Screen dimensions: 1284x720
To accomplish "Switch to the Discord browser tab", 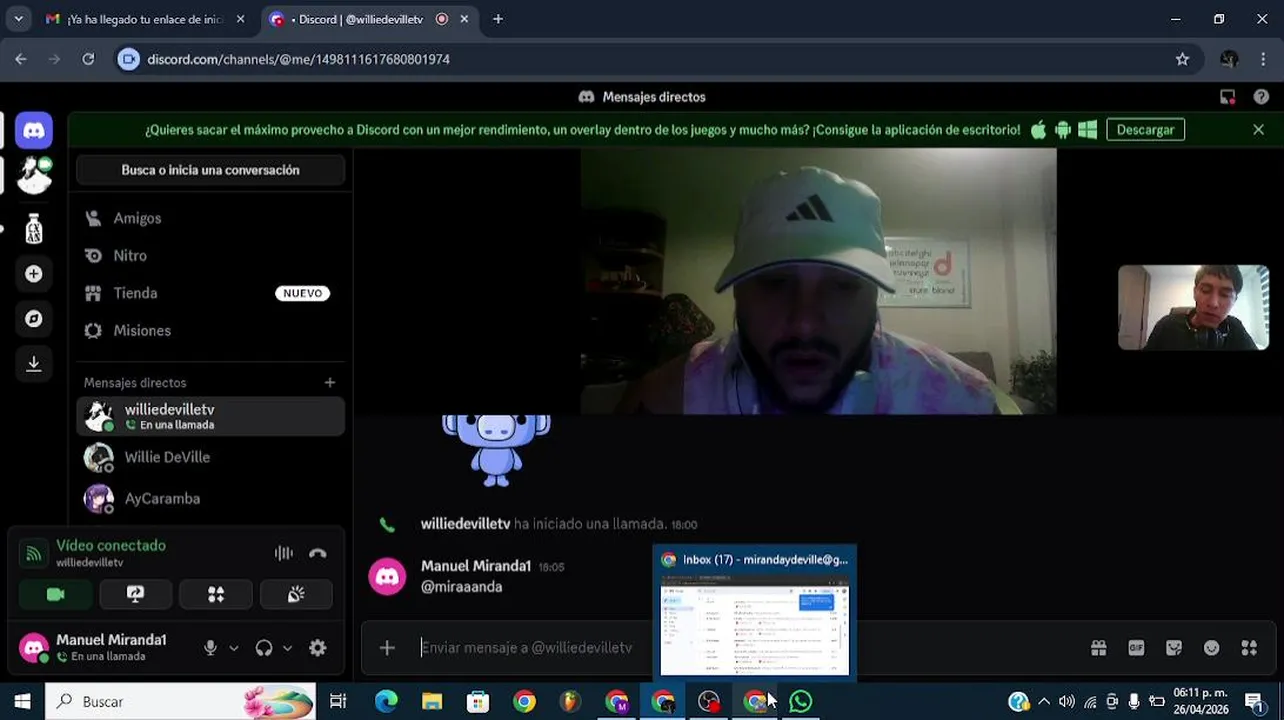I will pos(369,19).
